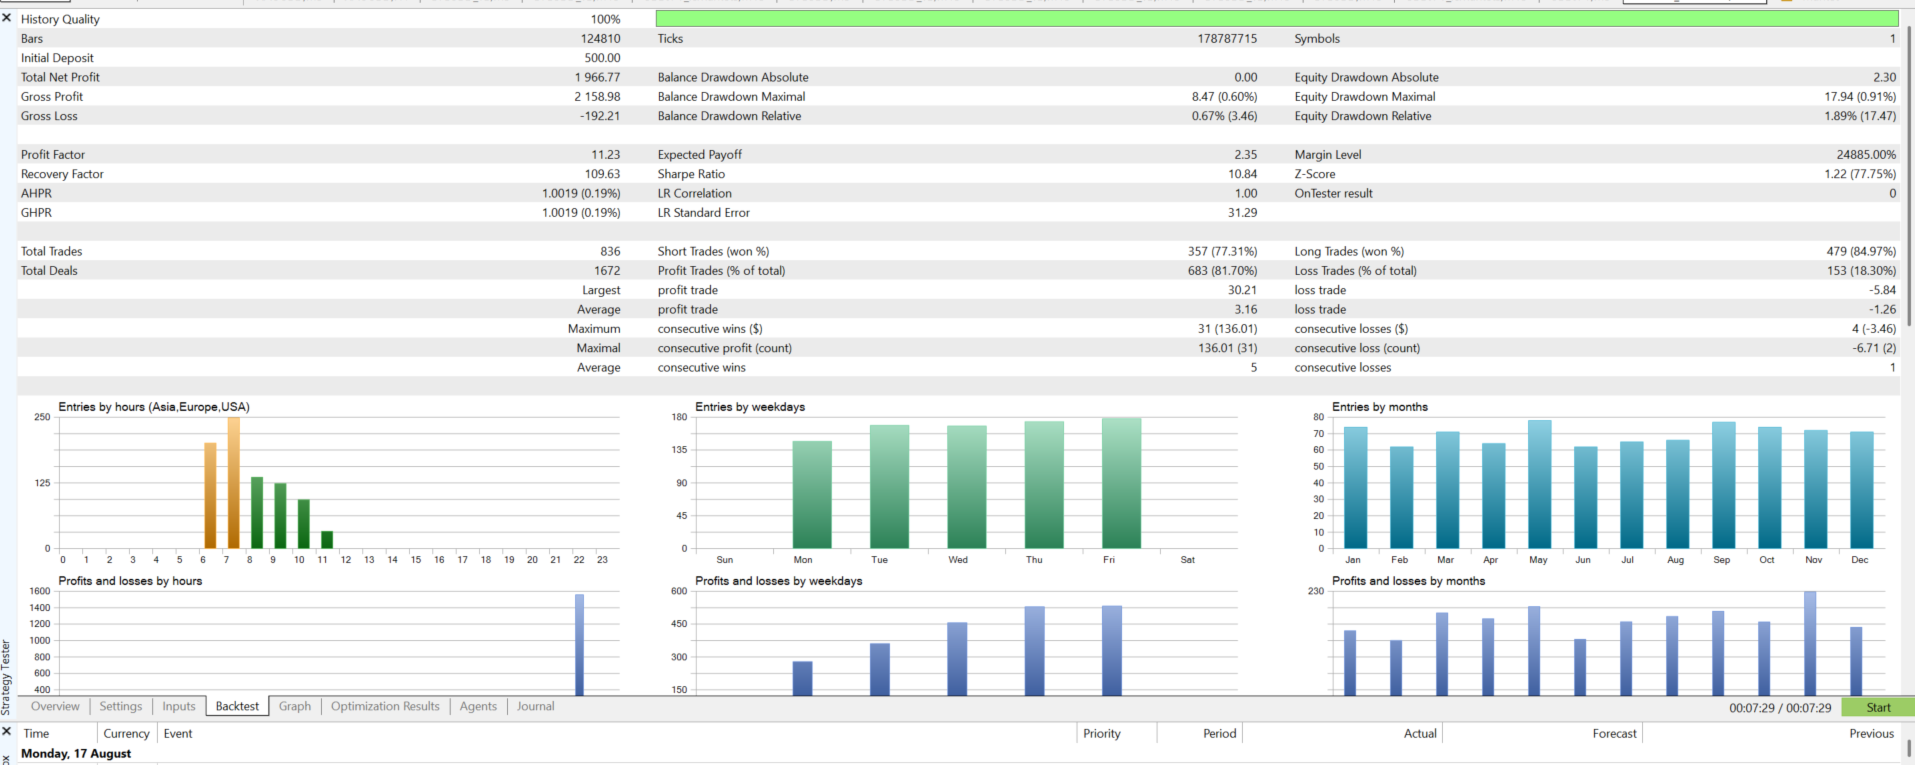The width and height of the screenshot is (1915, 765).
Task: Click the Gross Loss value -192.21
Action: pos(600,116)
